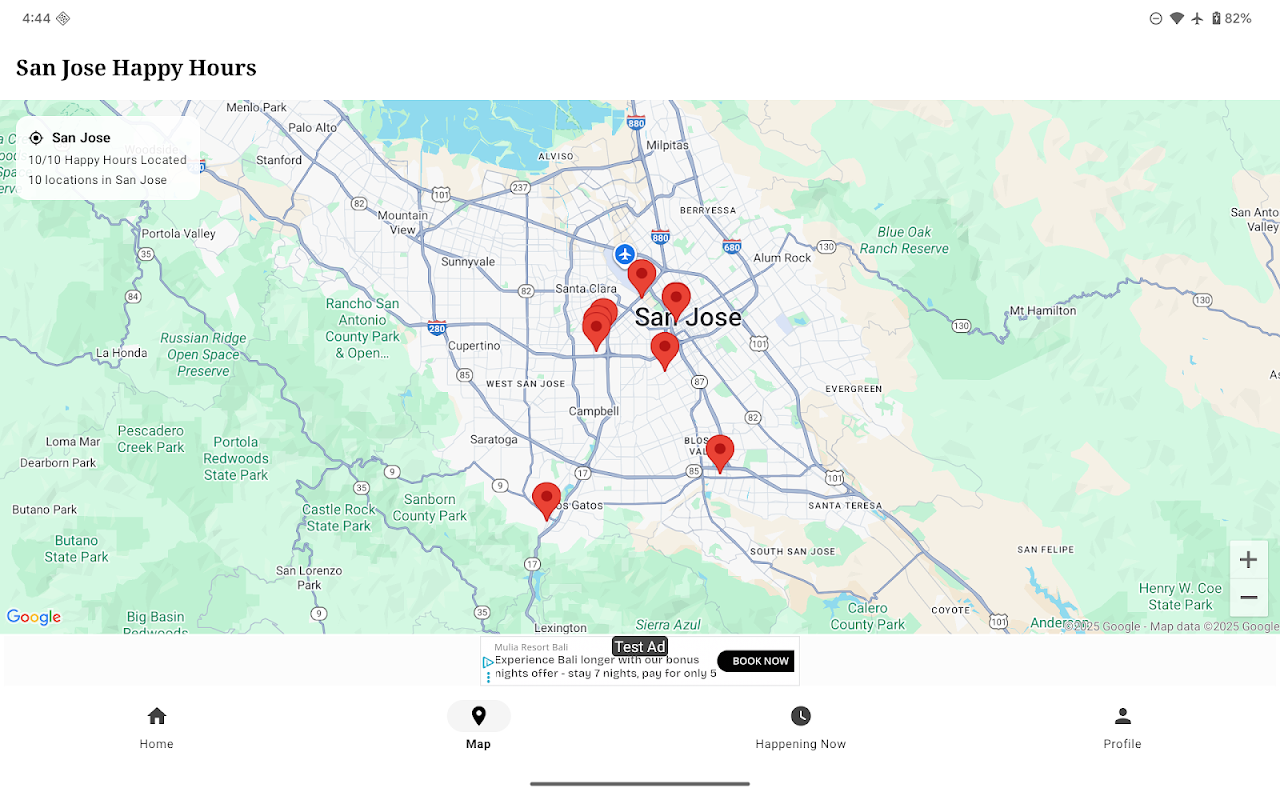
Task: Click the Alum Rock map label
Action: pos(783,258)
